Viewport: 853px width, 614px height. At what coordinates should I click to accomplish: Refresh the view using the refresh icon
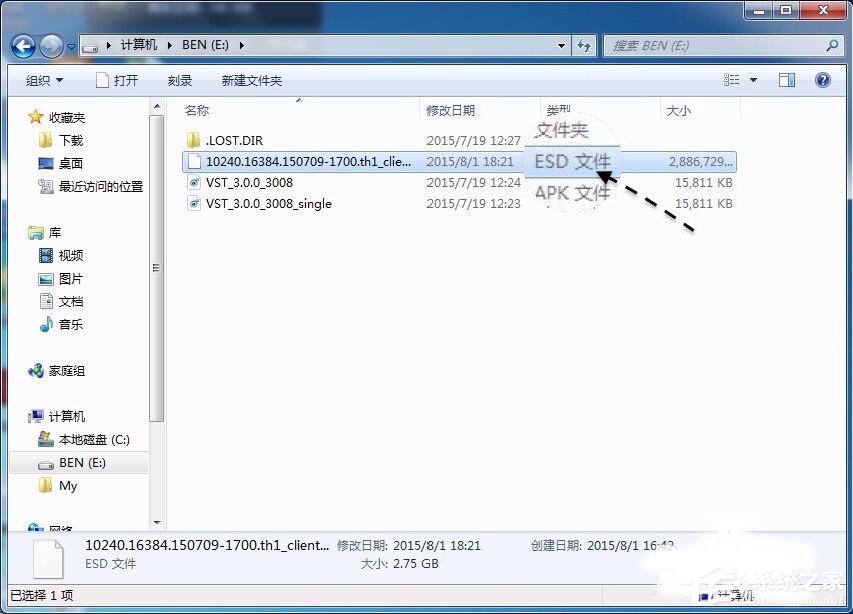pos(584,45)
